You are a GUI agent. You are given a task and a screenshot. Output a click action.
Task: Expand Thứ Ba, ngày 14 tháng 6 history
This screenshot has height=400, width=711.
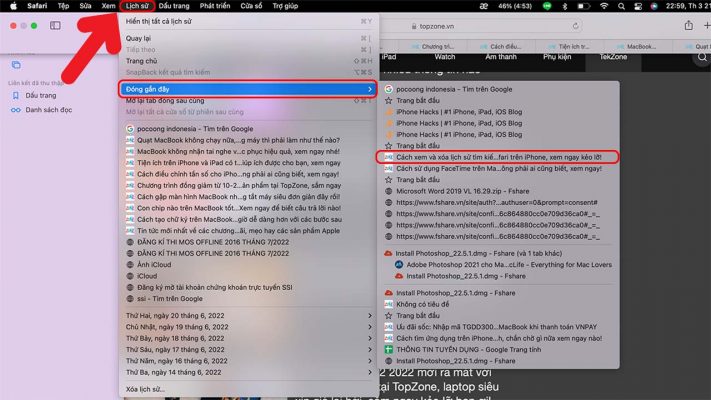point(250,370)
